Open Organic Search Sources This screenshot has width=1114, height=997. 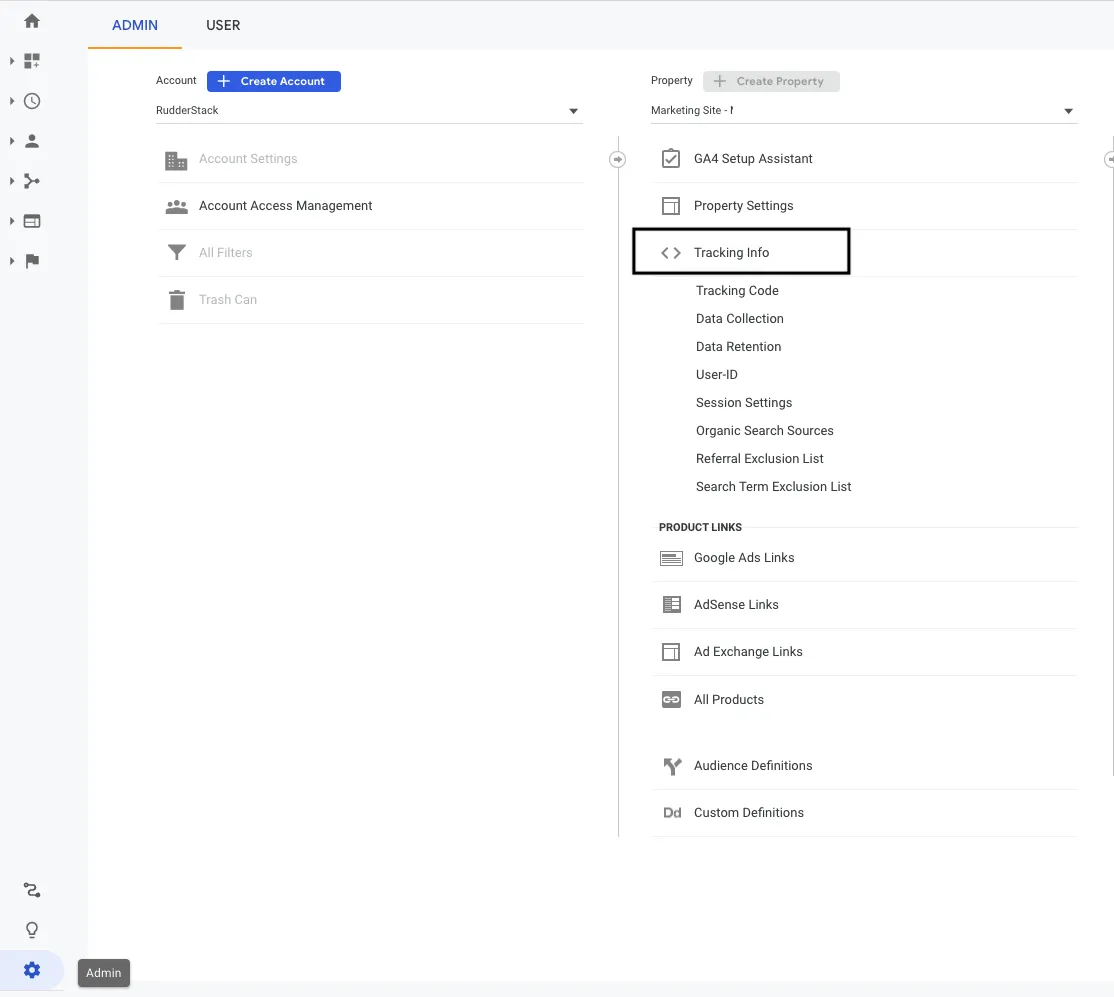click(764, 431)
